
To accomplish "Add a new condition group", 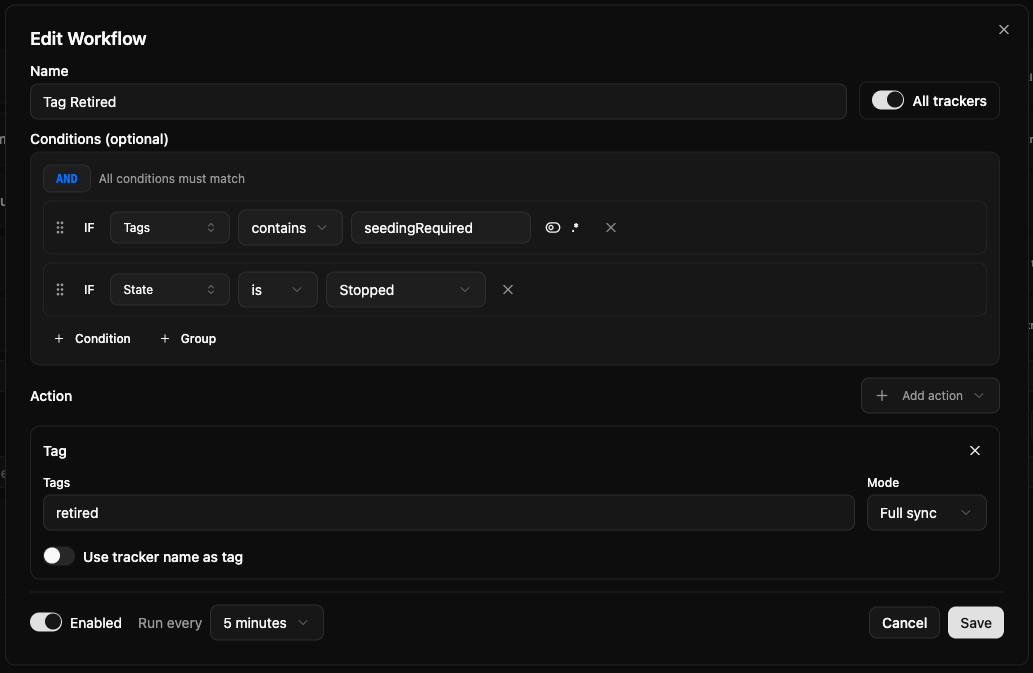I will [x=188, y=339].
